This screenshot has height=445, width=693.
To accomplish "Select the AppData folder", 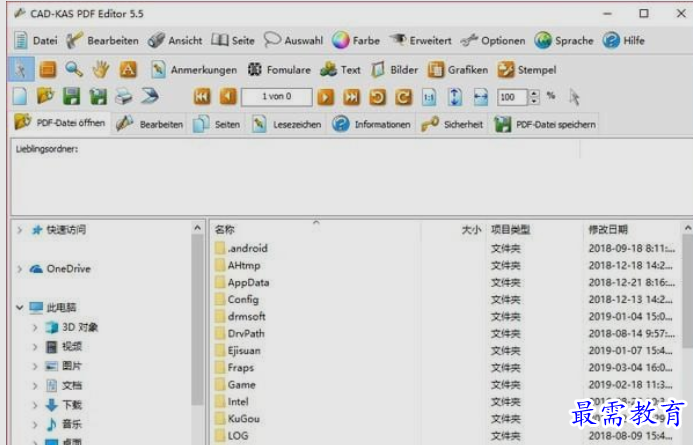I will click(x=242, y=282).
